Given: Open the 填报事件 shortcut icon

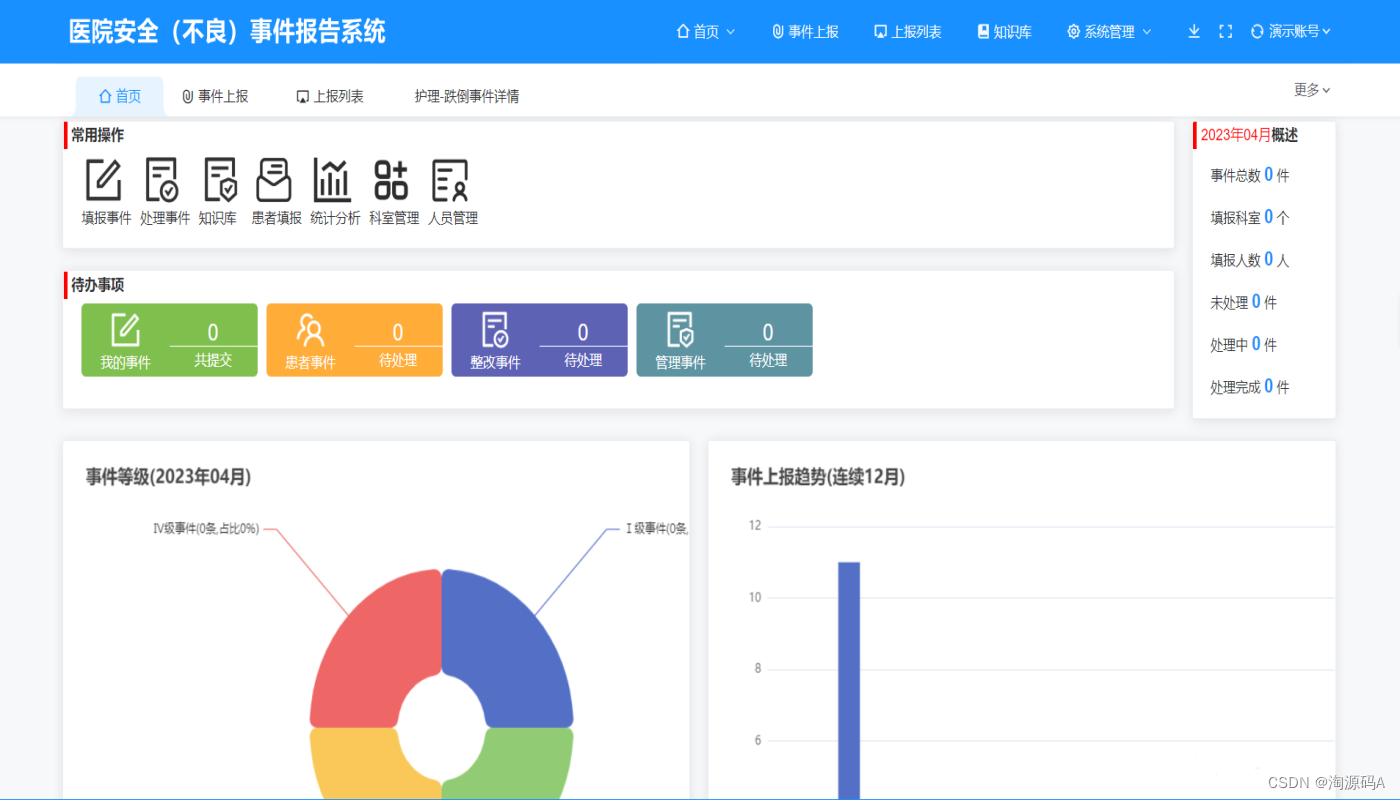Looking at the screenshot, I should [104, 180].
